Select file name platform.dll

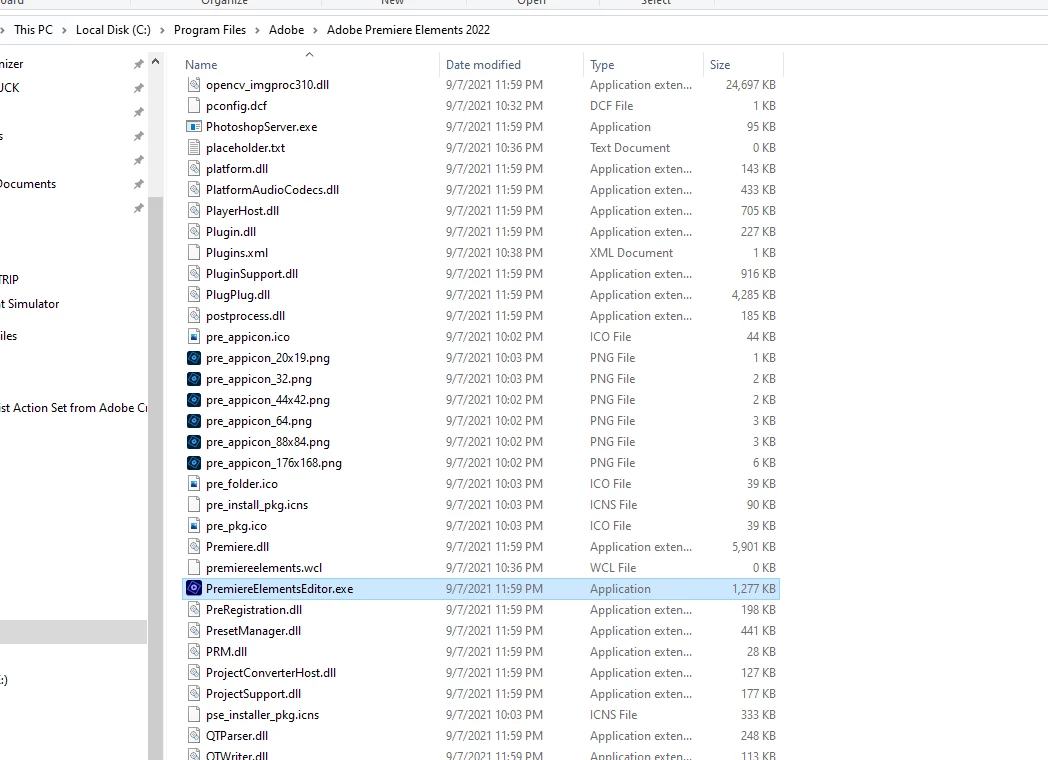[237, 168]
